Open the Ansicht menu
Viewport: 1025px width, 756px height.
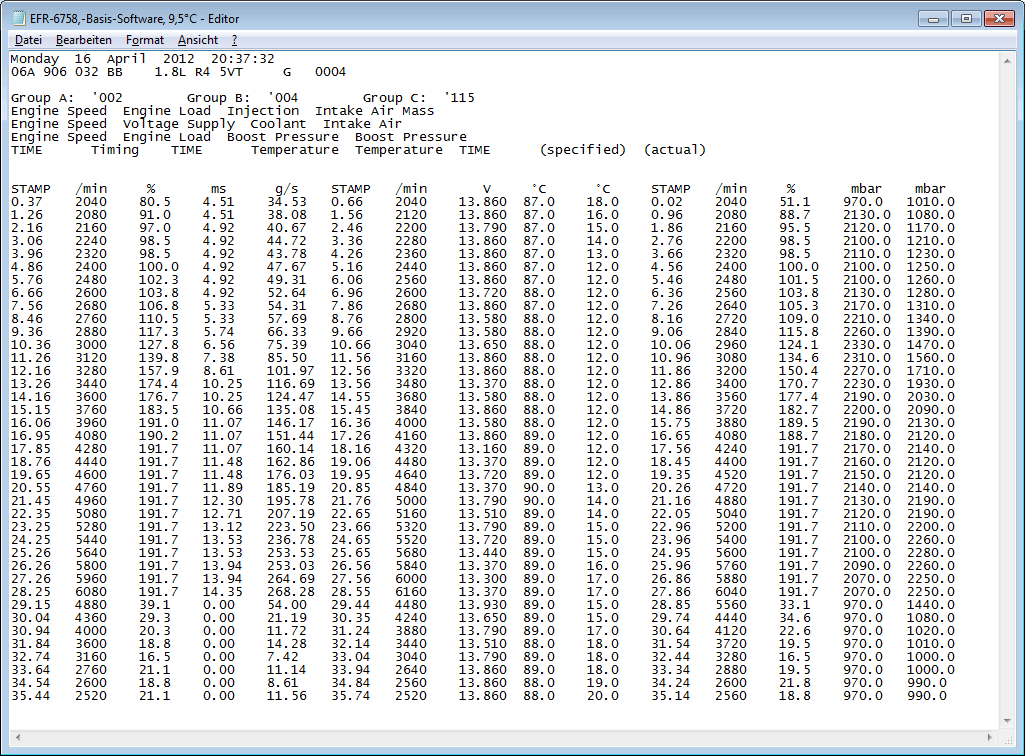click(197, 40)
